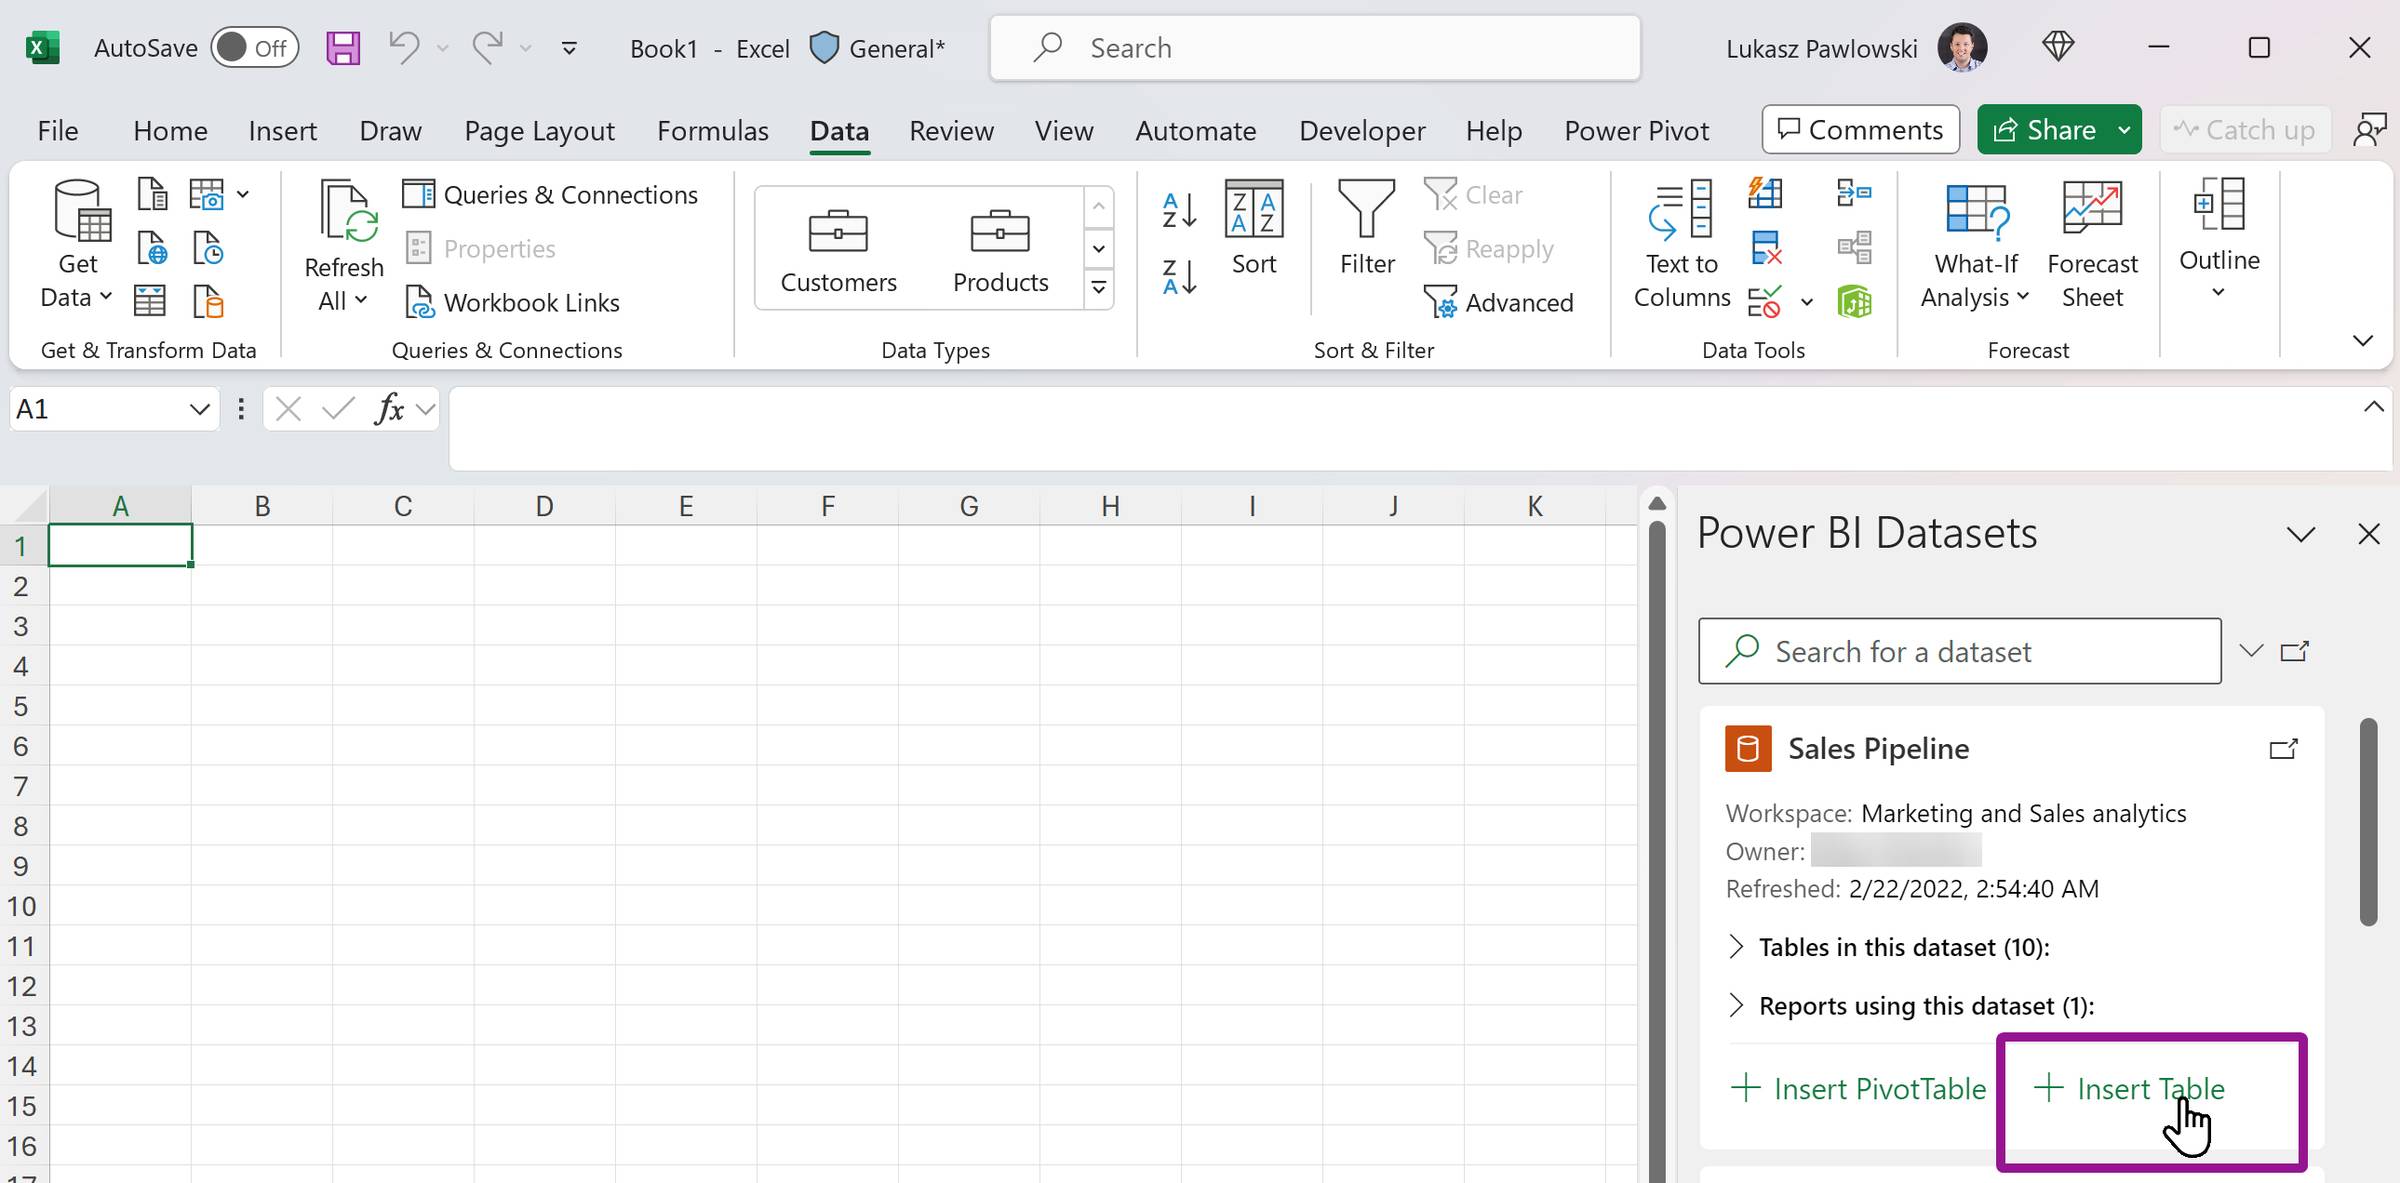The image size is (2400, 1183).
Task: Expand the formula bar
Action: tap(2373, 407)
